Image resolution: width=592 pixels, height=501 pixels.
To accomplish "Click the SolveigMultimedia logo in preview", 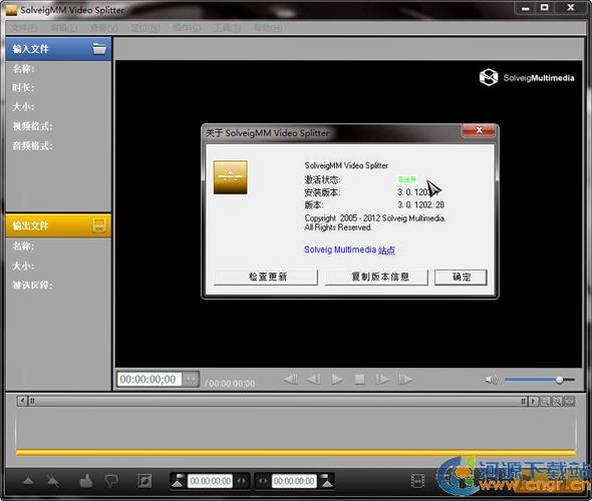I will pos(527,77).
